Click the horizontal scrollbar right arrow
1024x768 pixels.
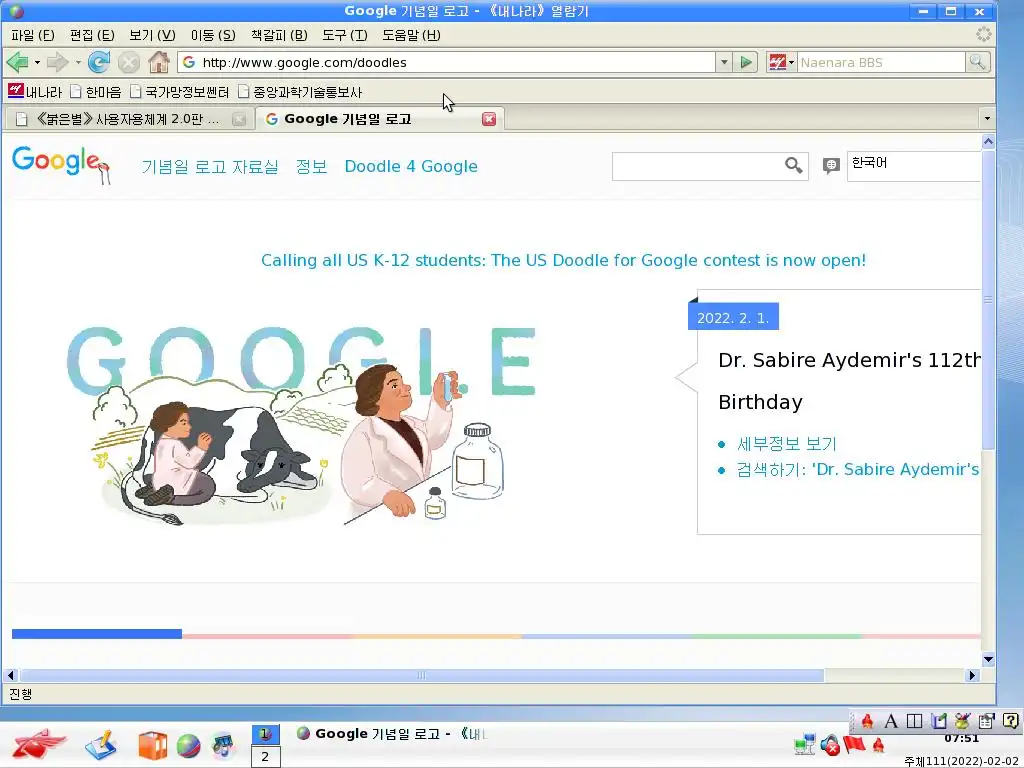pos(972,675)
